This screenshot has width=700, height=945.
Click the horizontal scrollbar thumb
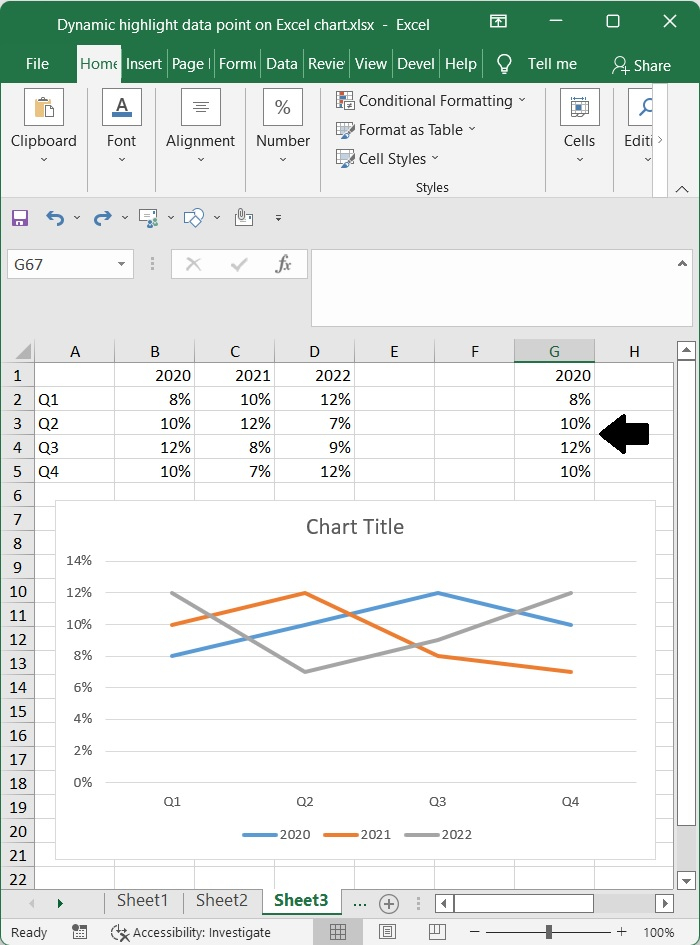[x=523, y=903]
